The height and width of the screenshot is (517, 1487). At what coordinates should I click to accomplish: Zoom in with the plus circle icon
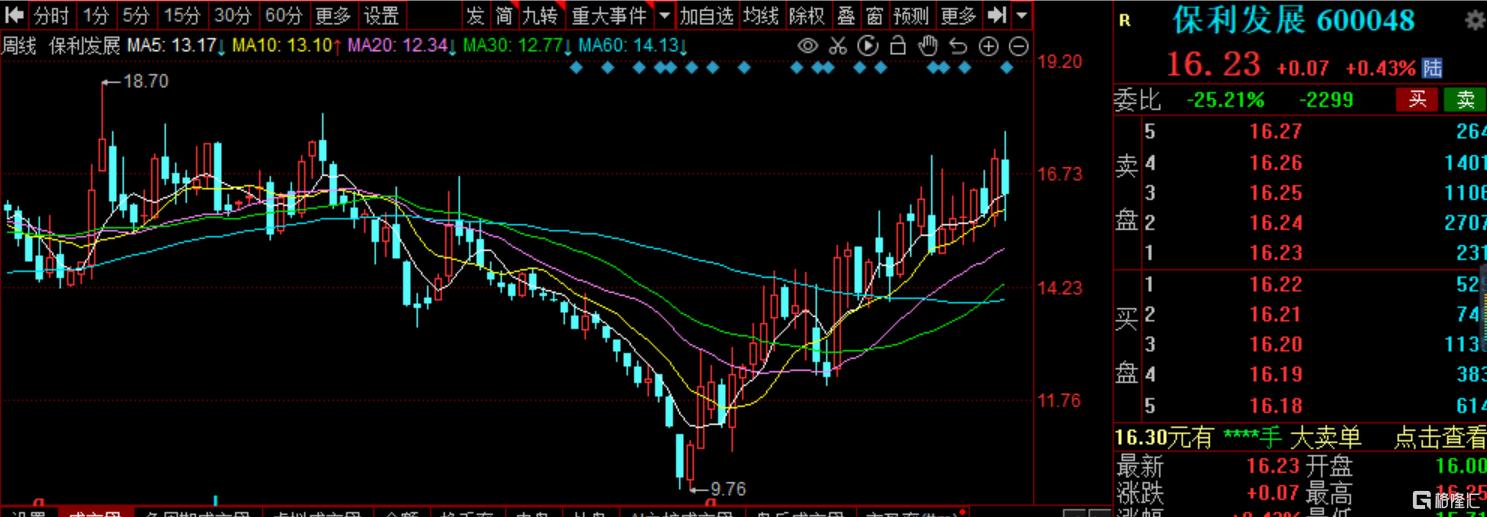coord(988,46)
